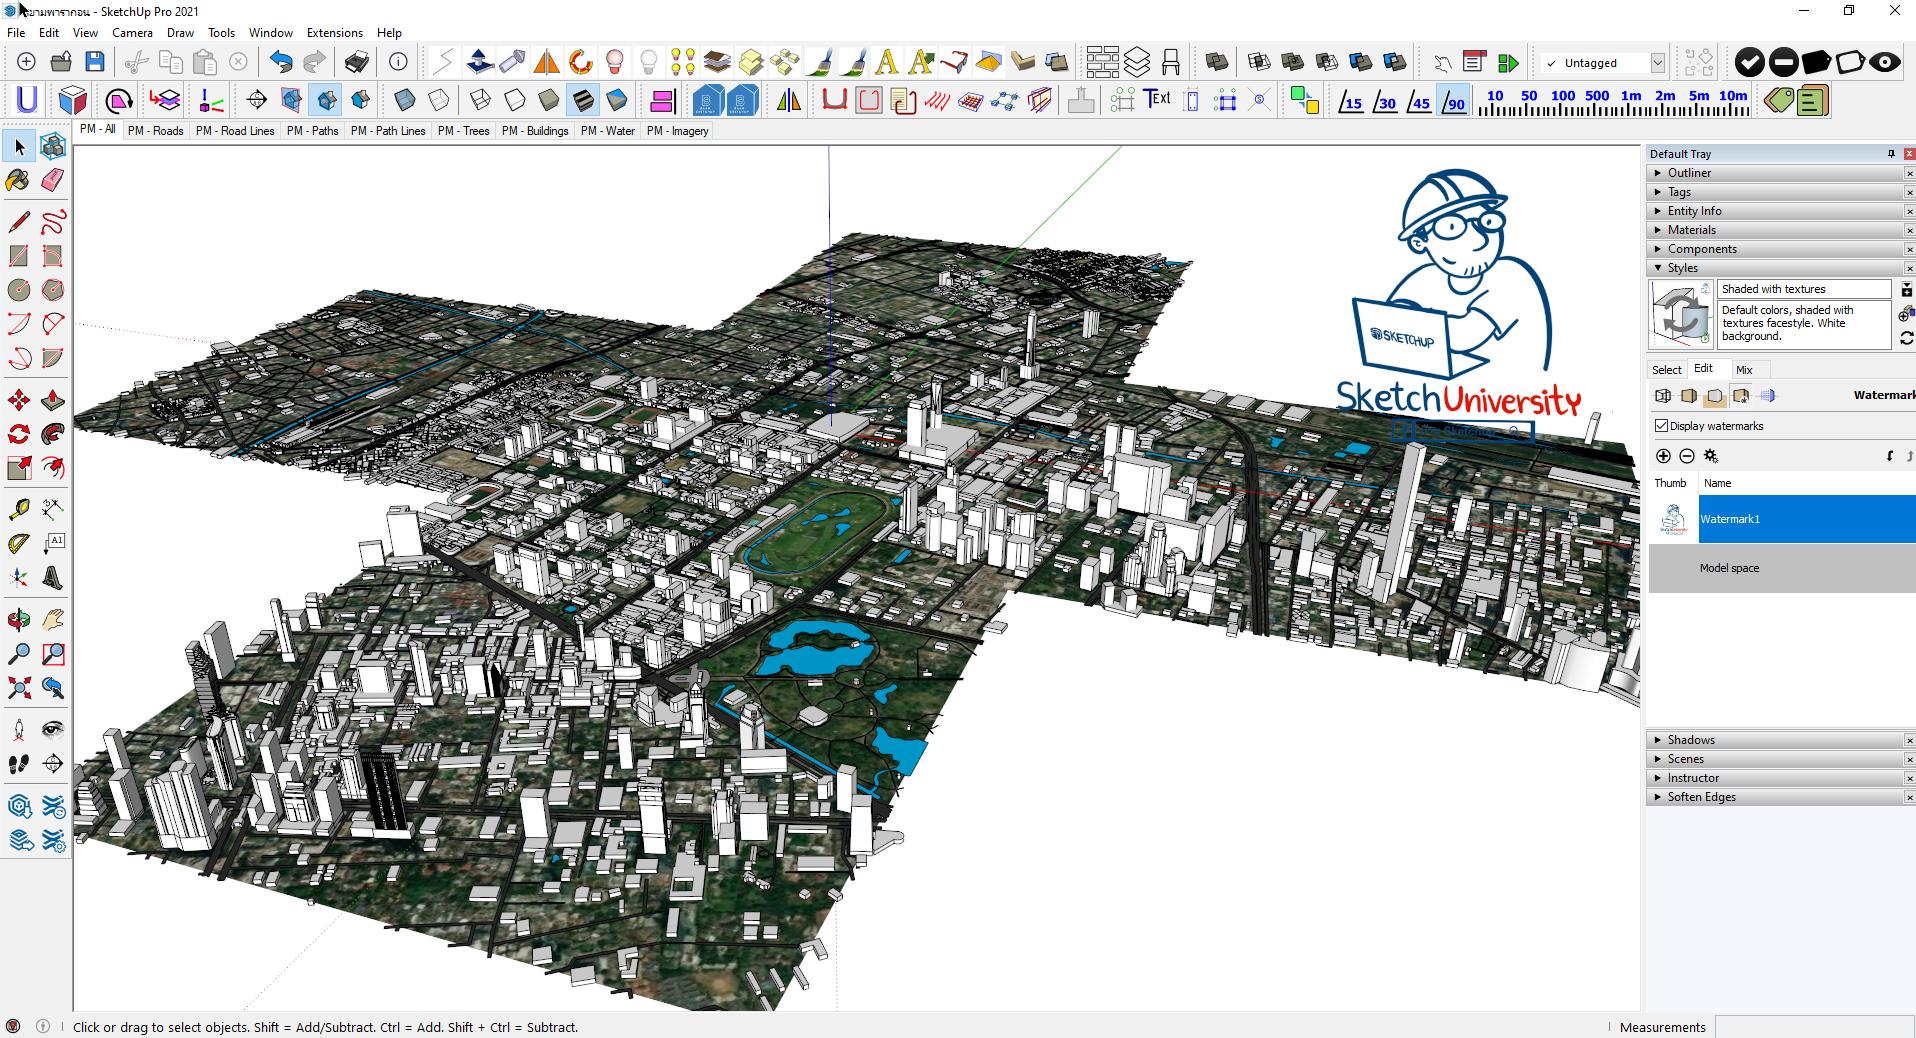The width and height of the screenshot is (1916, 1038).
Task: Select the Tape Measure tool
Action: pos(19,509)
